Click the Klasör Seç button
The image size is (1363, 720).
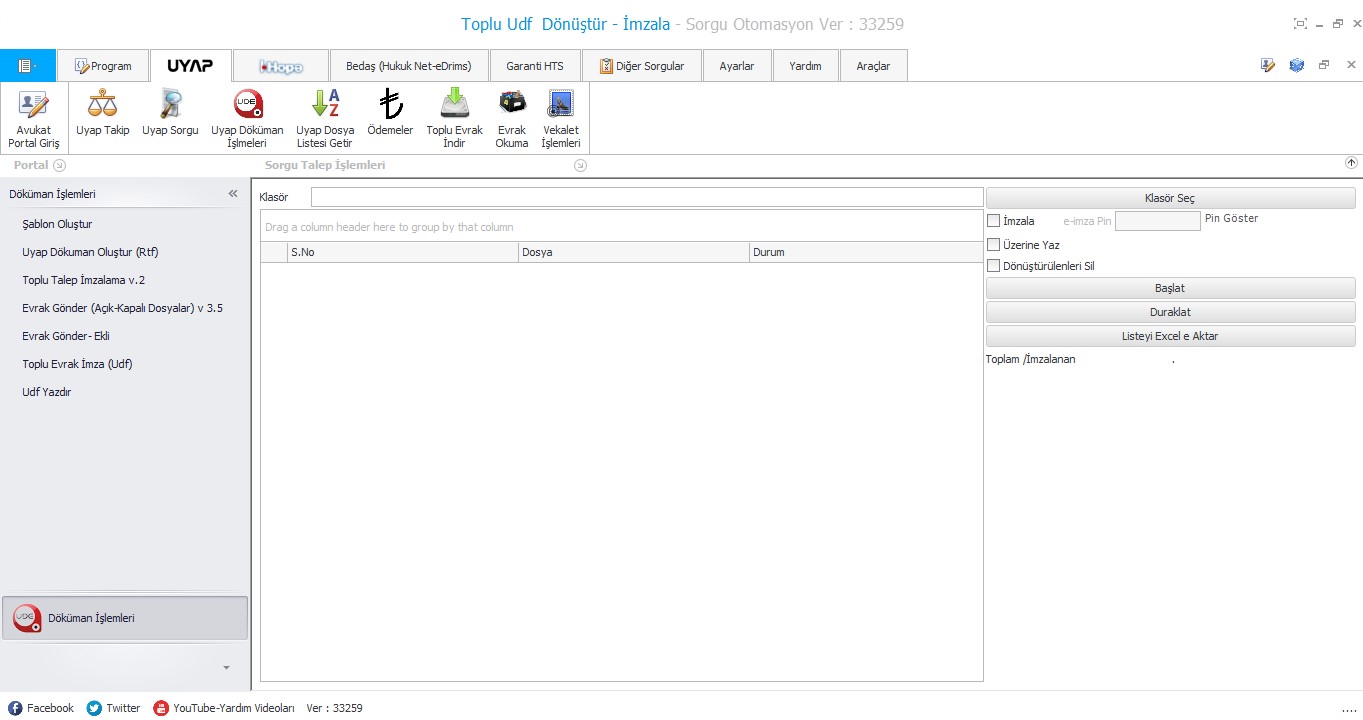coord(1170,198)
